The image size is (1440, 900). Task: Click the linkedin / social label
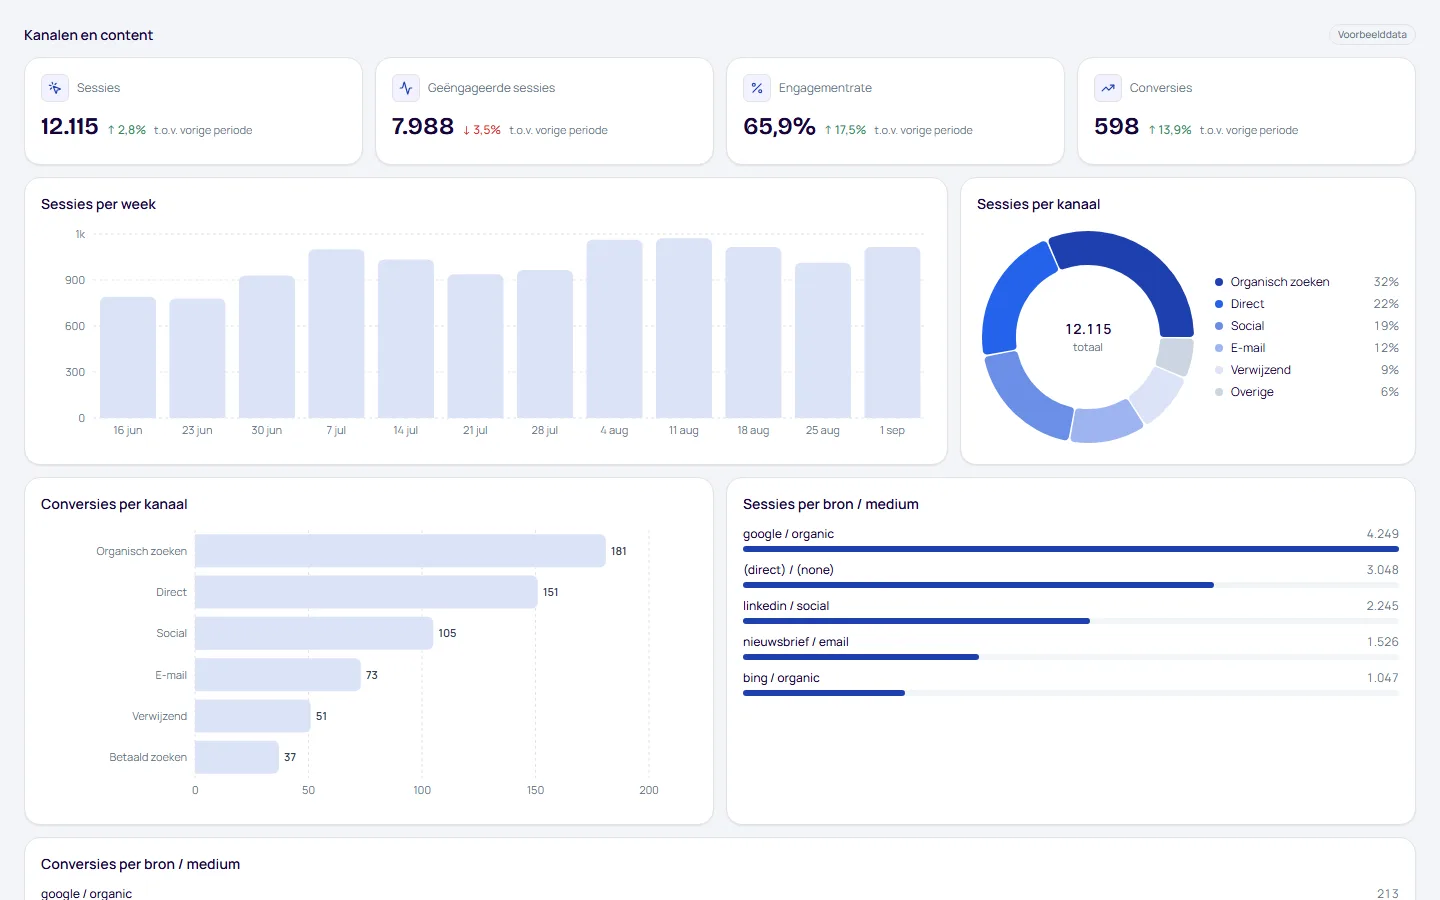coord(786,606)
